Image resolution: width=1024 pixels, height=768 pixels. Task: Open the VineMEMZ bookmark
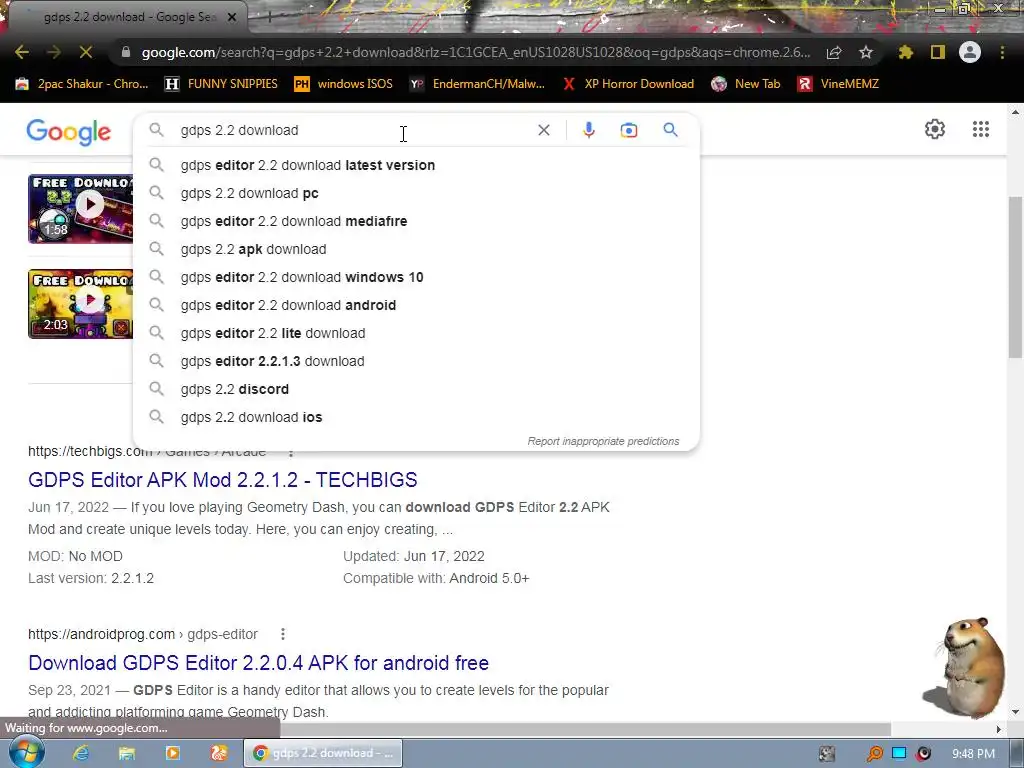(x=839, y=84)
